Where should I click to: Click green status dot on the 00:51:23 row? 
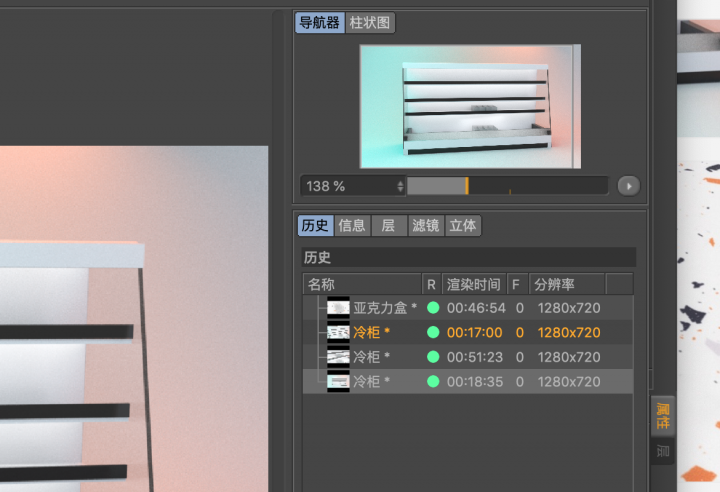point(433,357)
